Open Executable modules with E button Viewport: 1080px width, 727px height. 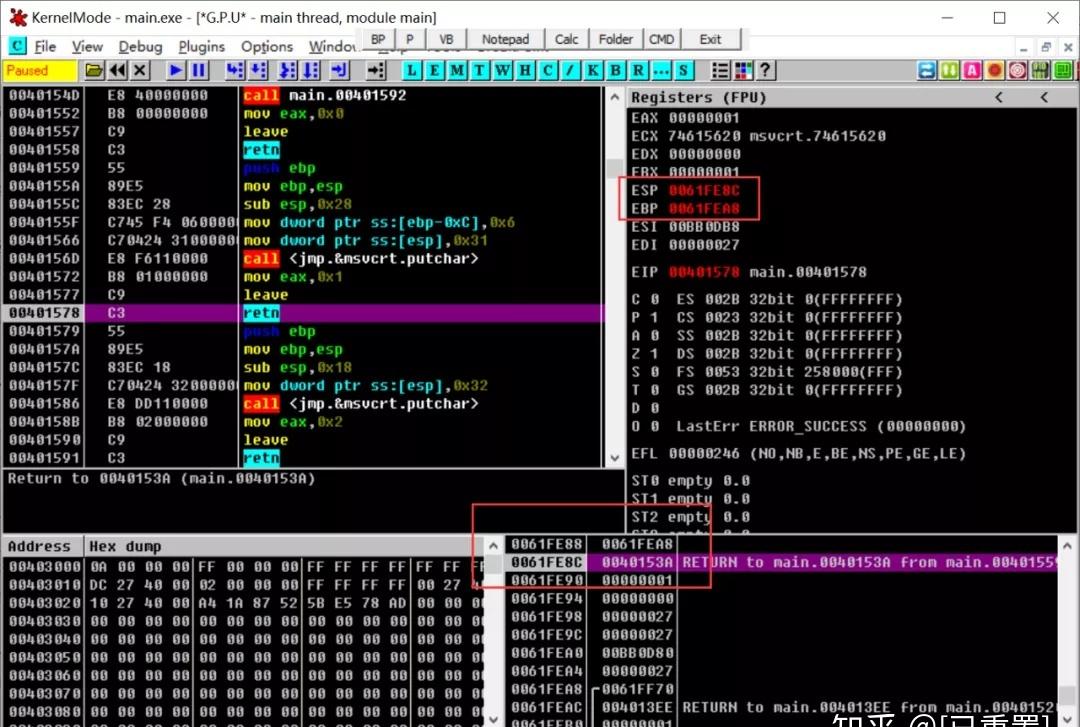434,70
